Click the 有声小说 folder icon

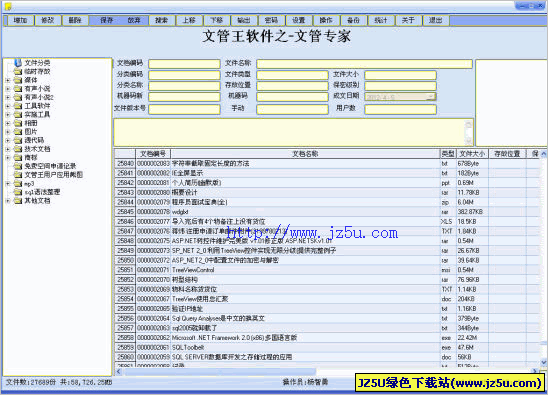pyautogui.click(x=18, y=89)
